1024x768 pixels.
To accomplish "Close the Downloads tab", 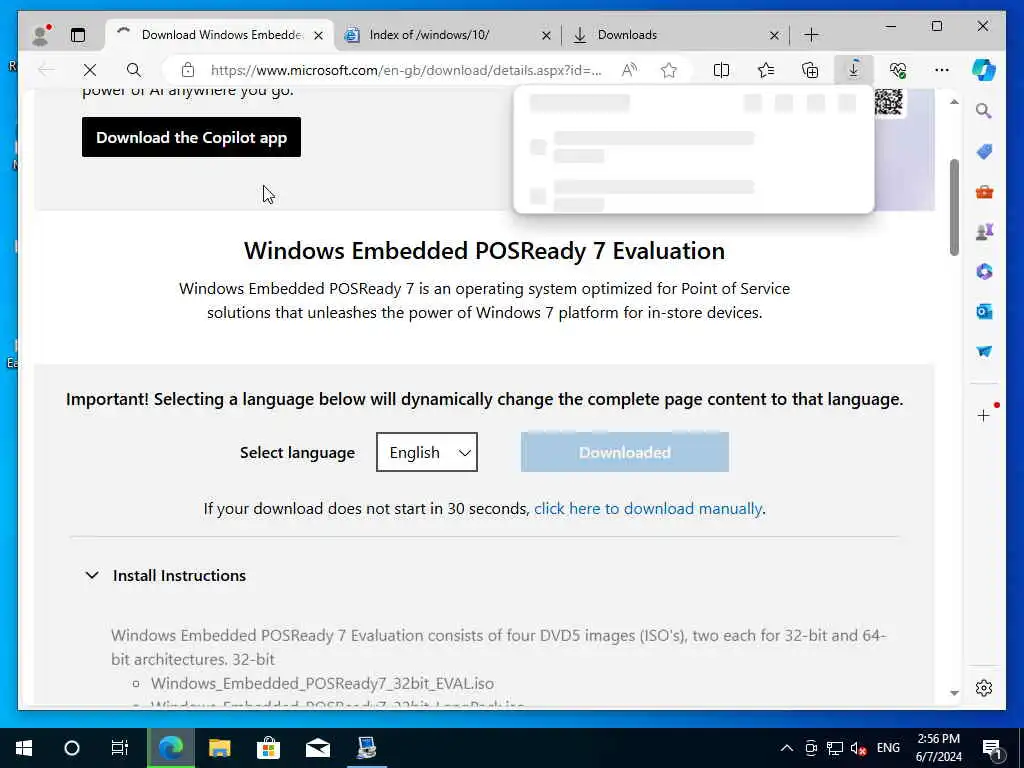I will (x=774, y=35).
